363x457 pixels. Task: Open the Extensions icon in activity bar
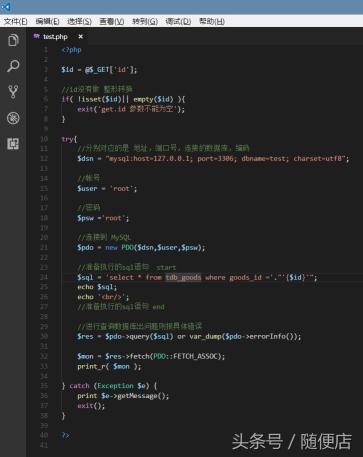[x=13, y=144]
